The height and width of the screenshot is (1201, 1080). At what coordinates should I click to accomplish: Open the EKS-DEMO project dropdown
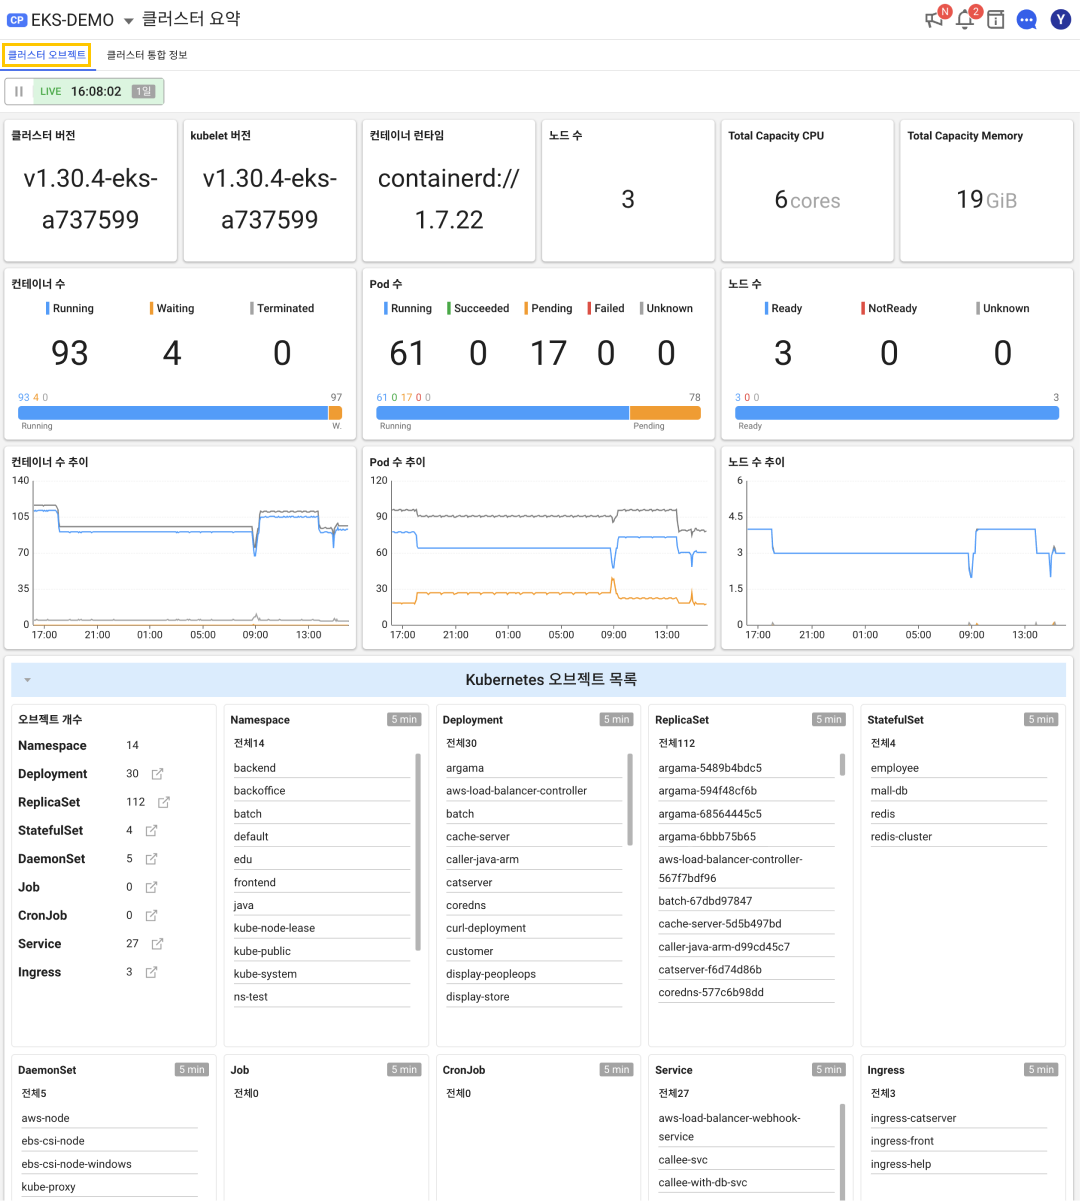(x=129, y=21)
